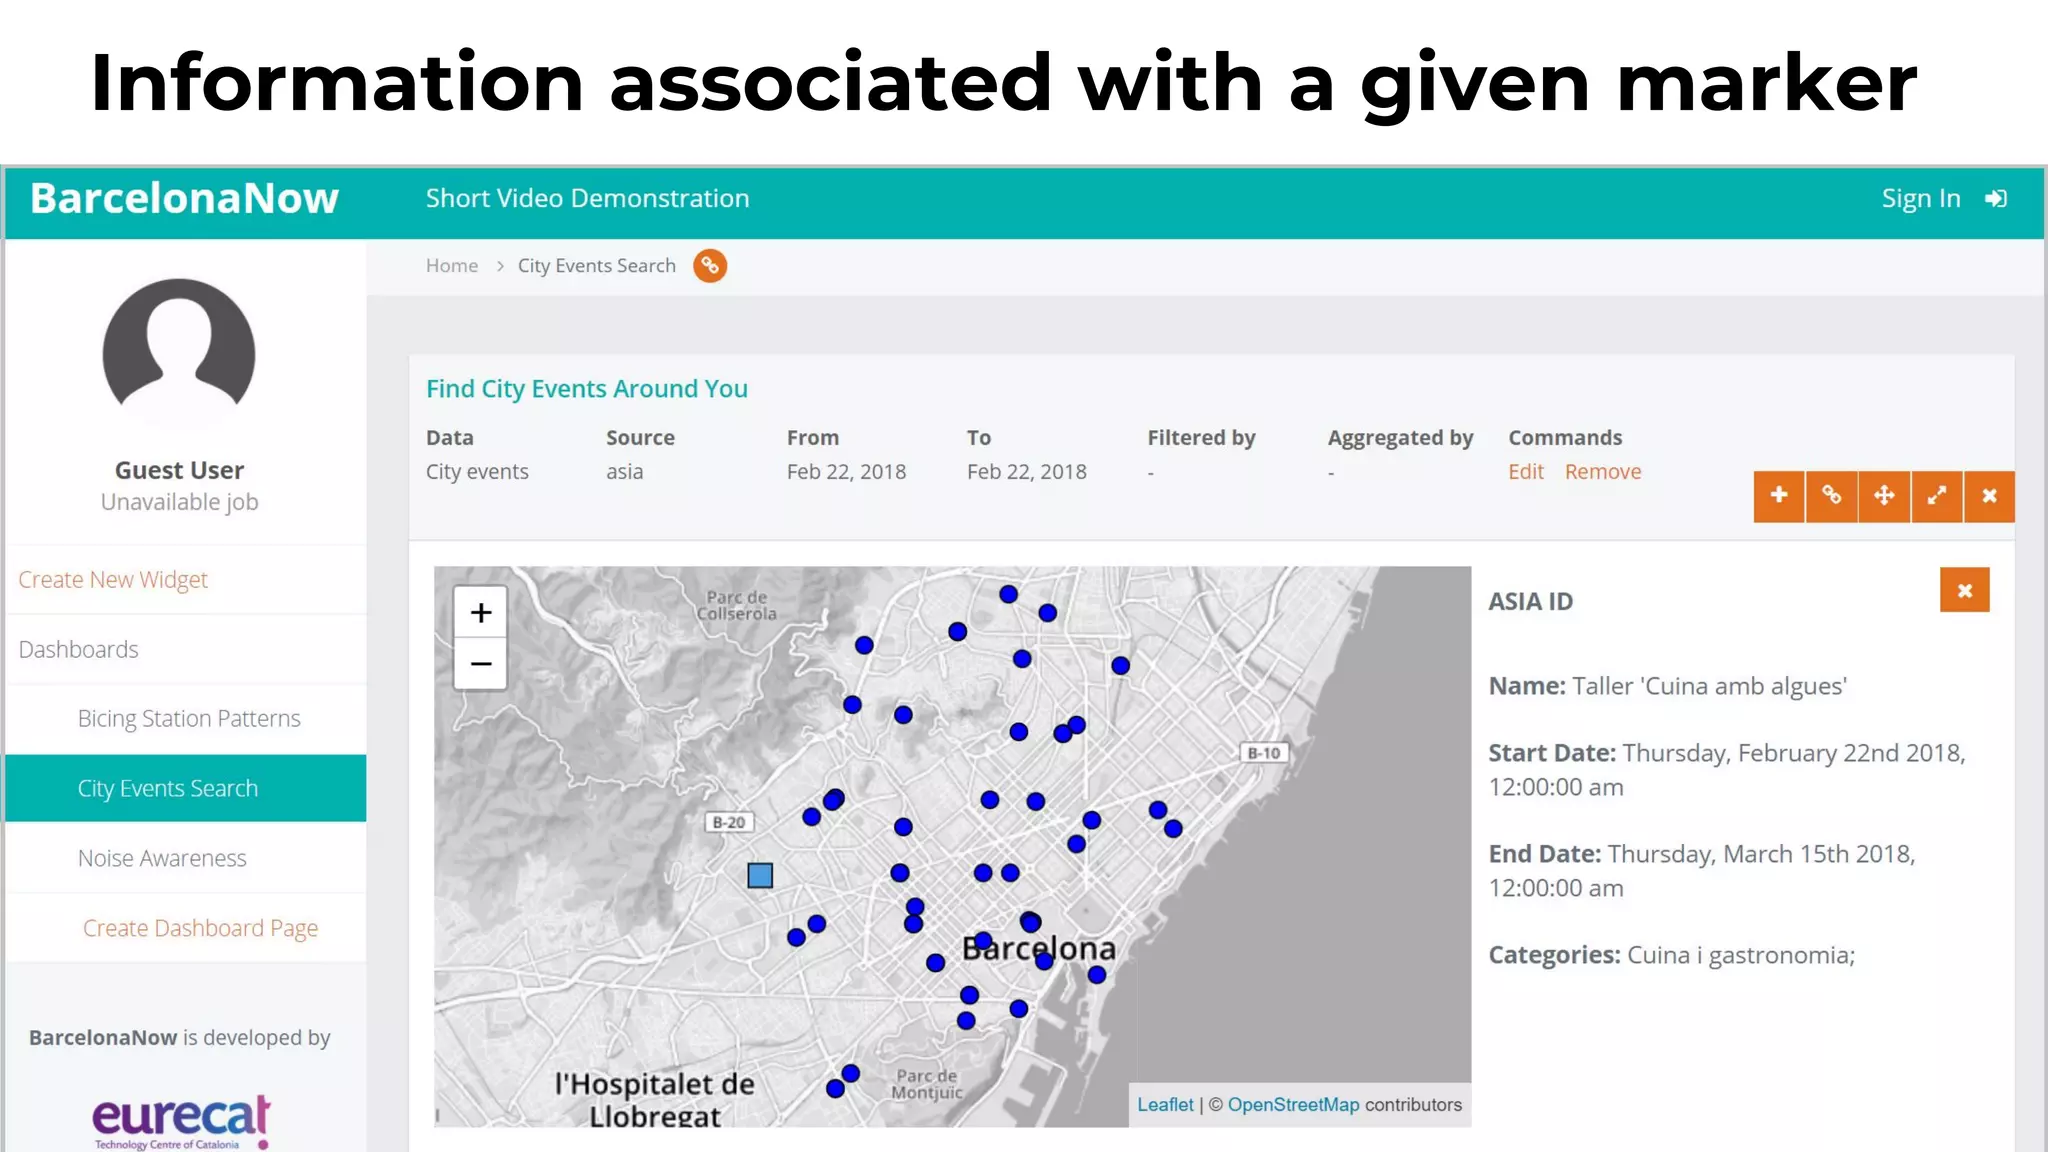
Task: Click the Sign In arrow icon
Action: tap(1996, 199)
